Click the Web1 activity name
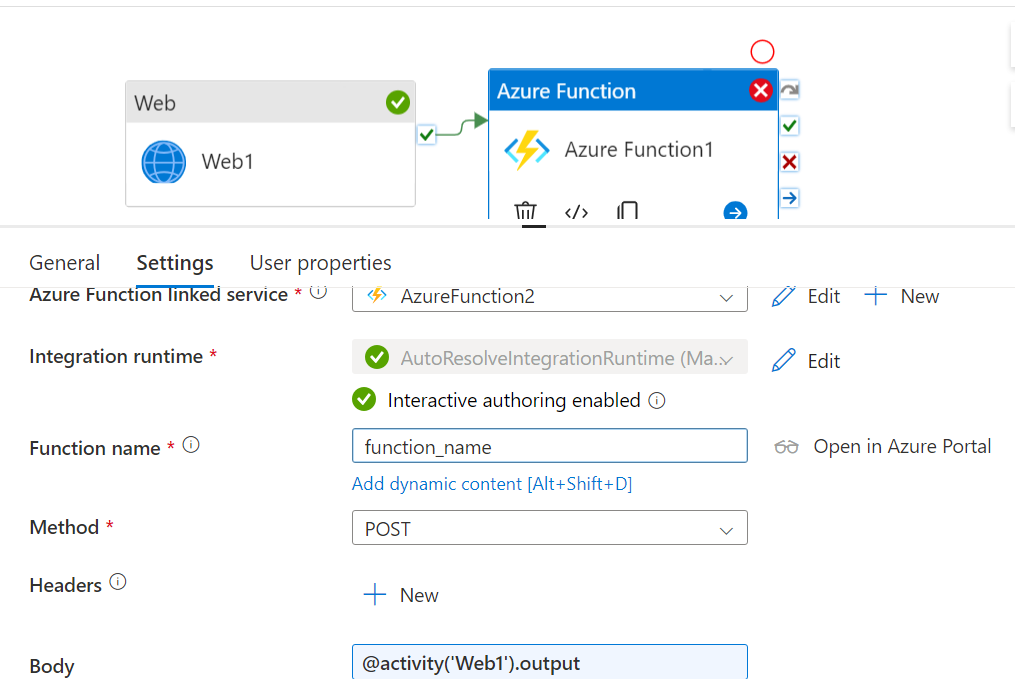Viewport: 1015px width, 683px height. [x=227, y=161]
